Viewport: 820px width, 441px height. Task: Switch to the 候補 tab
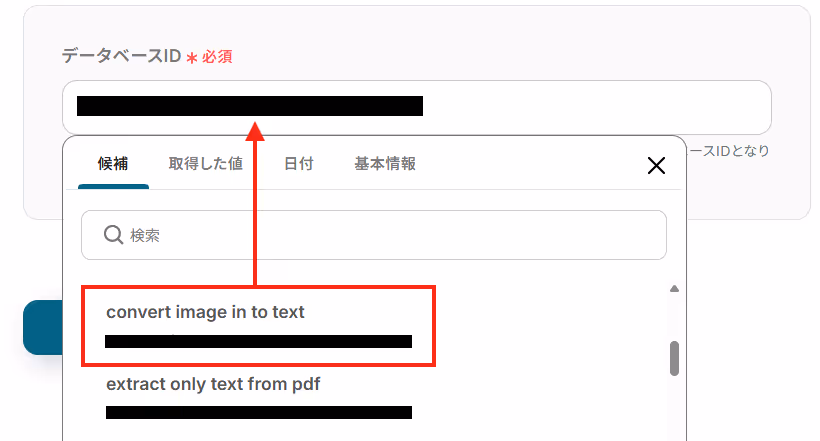point(113,164)
